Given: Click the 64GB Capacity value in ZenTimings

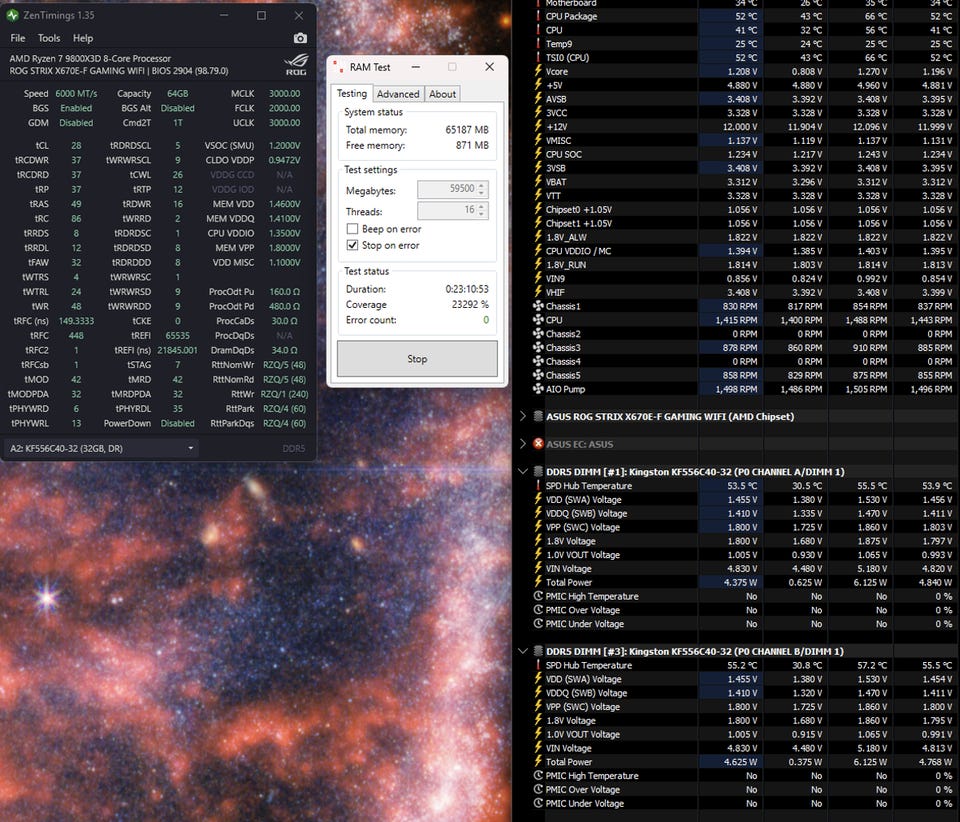Looking at the screenshot, I should pyautogui.click(x=178, y=94).
